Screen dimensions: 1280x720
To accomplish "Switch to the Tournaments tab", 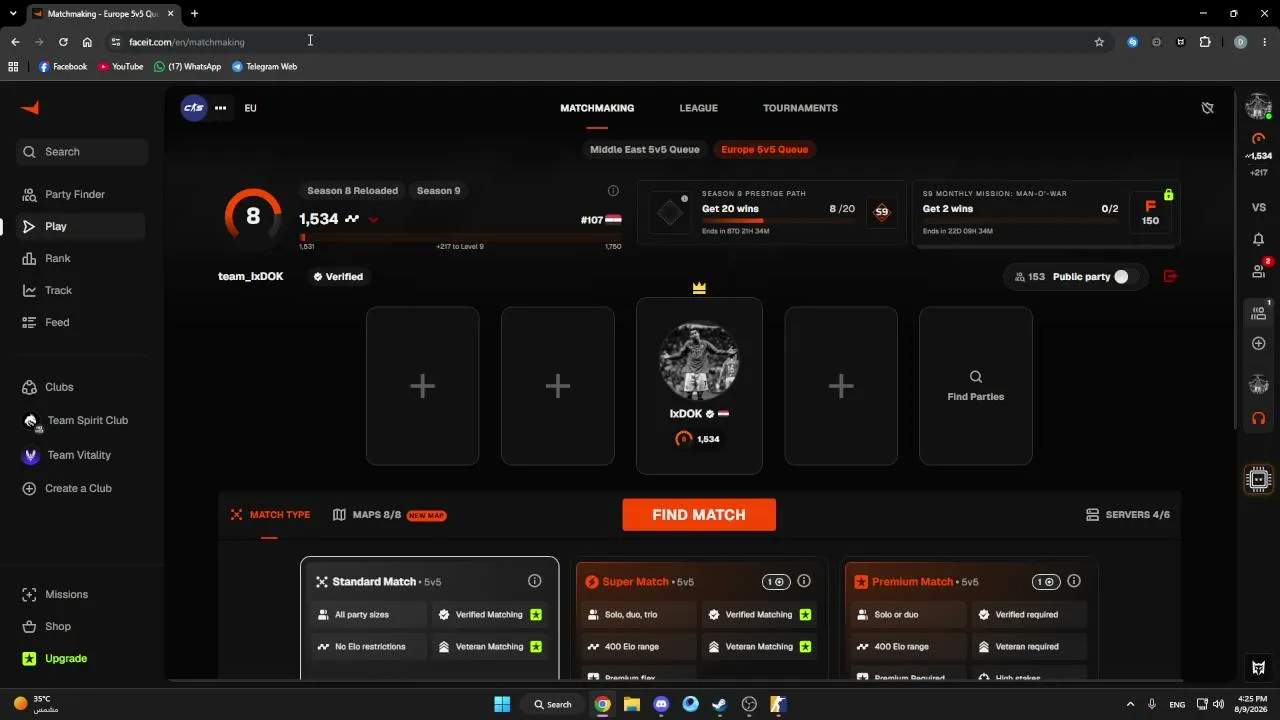I will click(800, 108).
